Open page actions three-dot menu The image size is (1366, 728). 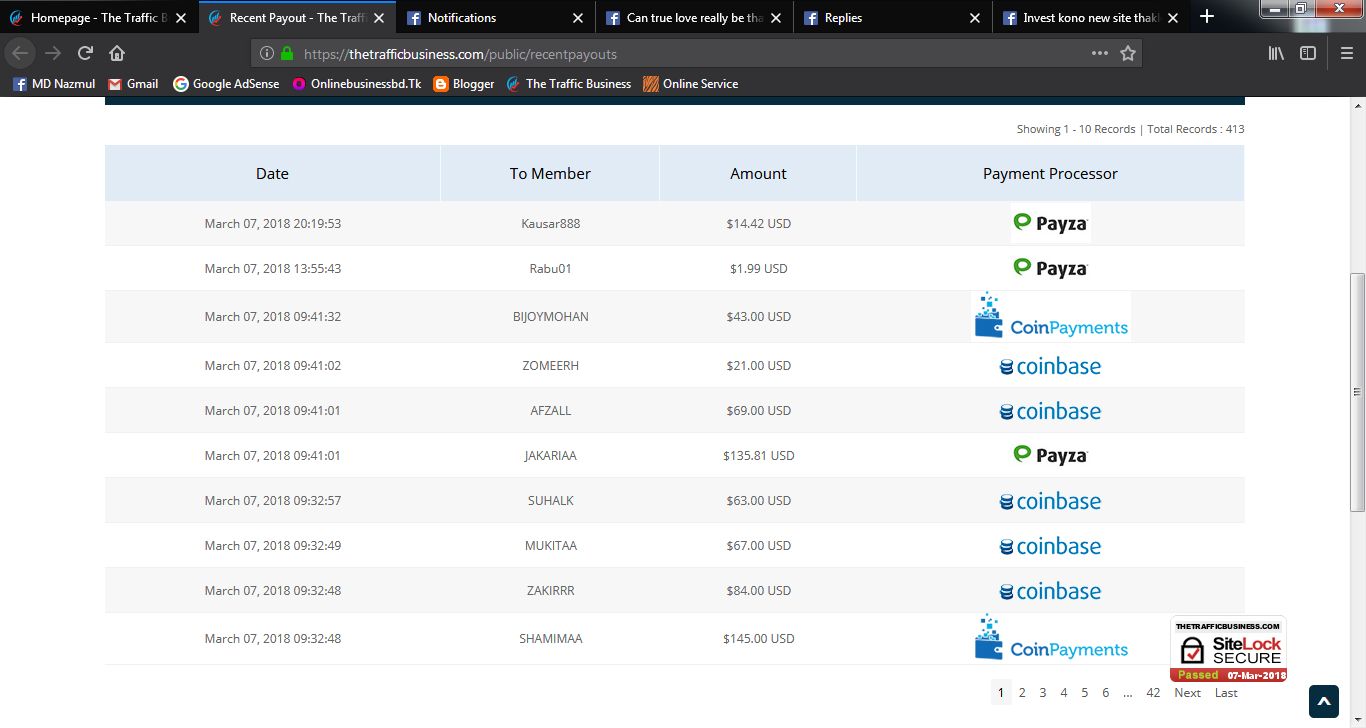(x=1099, y=53)
